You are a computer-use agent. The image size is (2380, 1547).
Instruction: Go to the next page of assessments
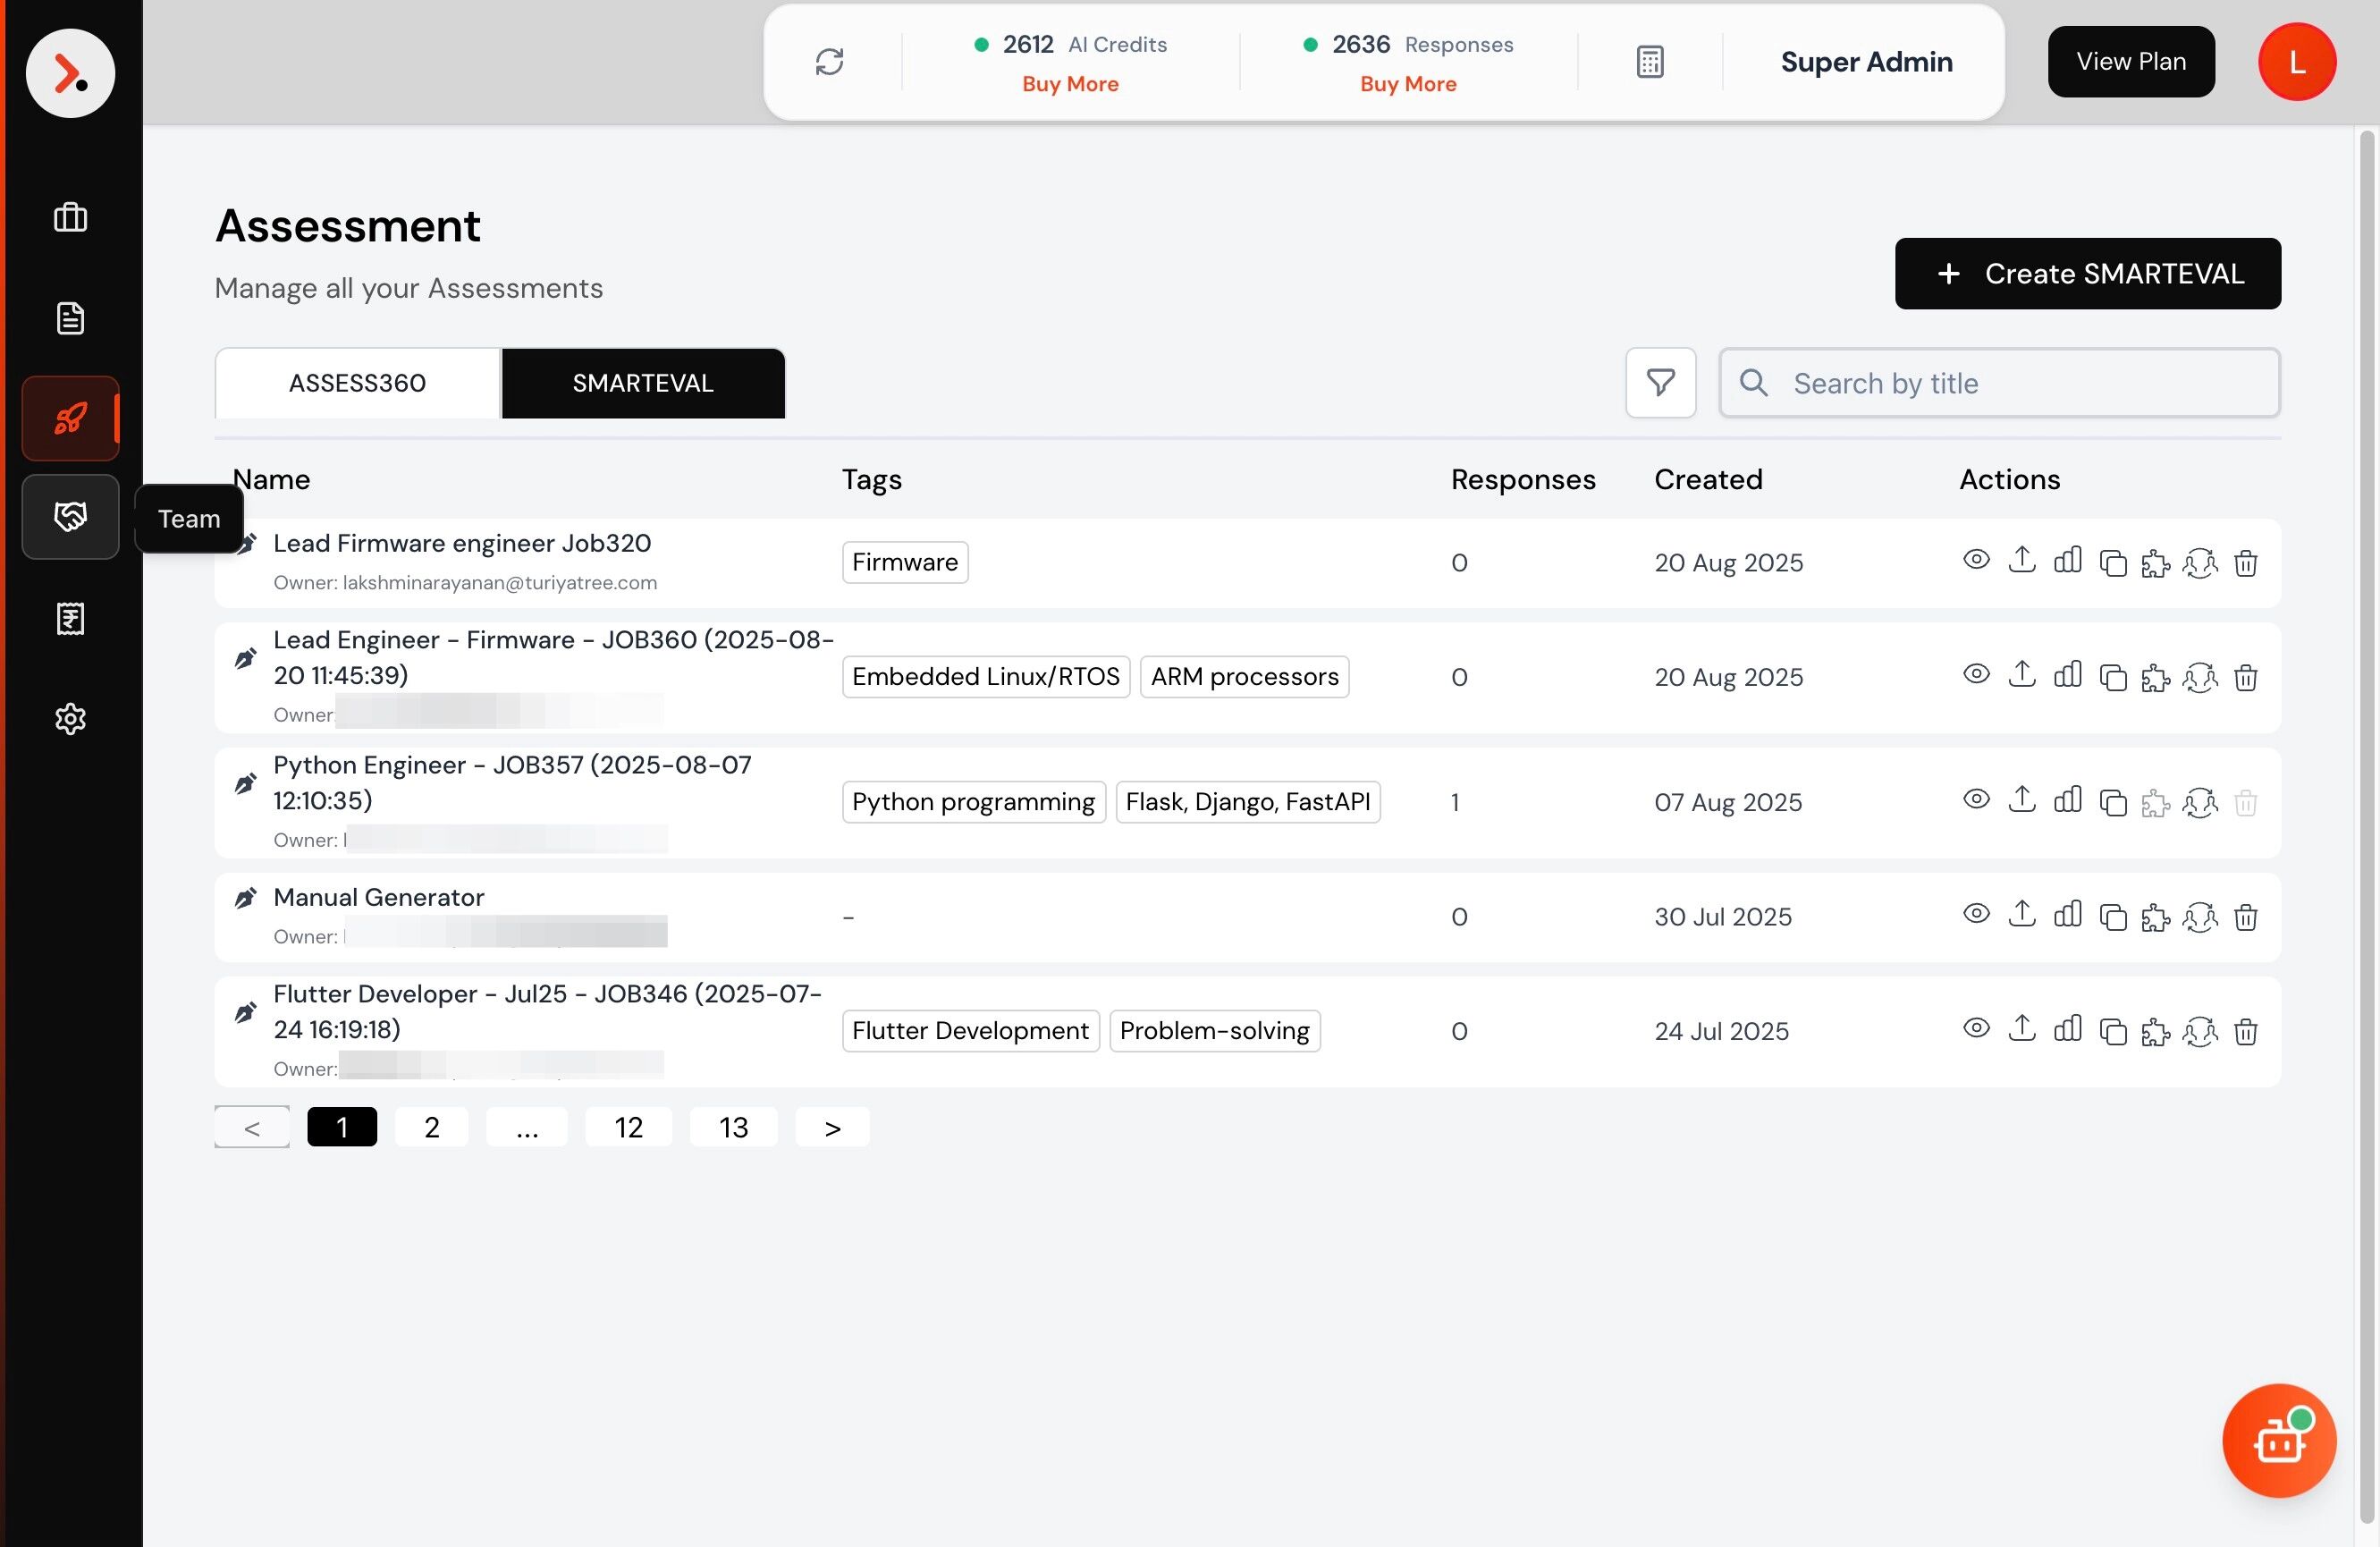pos(832,1126)
